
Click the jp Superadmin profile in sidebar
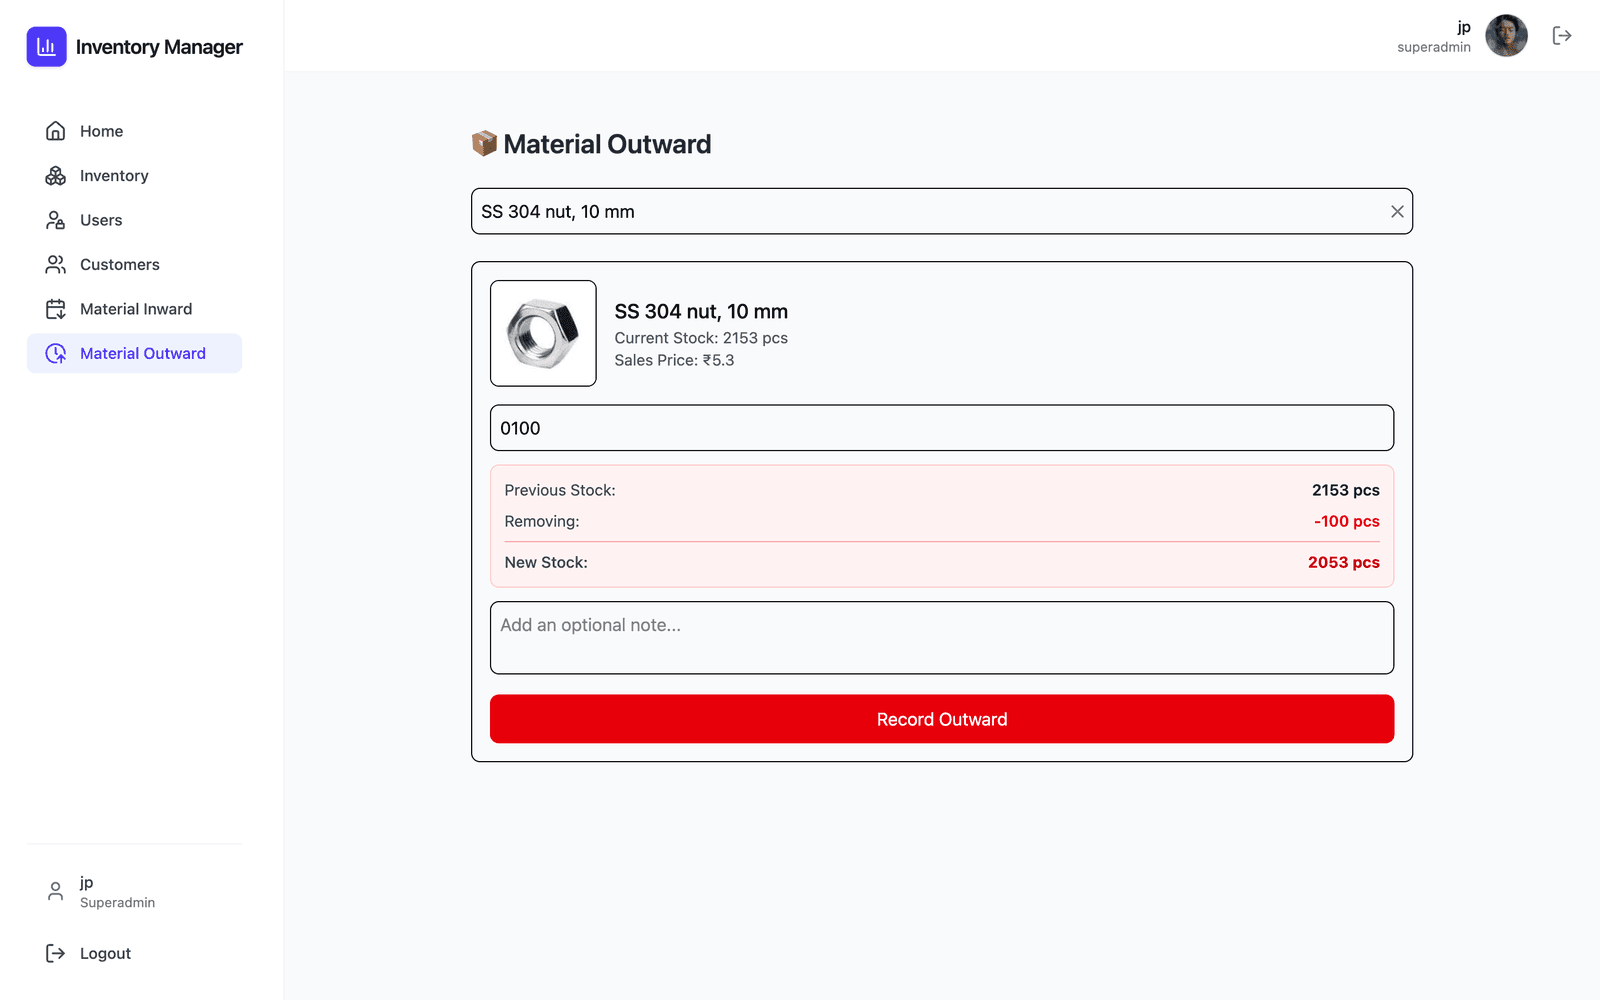[x=134, y=892]
